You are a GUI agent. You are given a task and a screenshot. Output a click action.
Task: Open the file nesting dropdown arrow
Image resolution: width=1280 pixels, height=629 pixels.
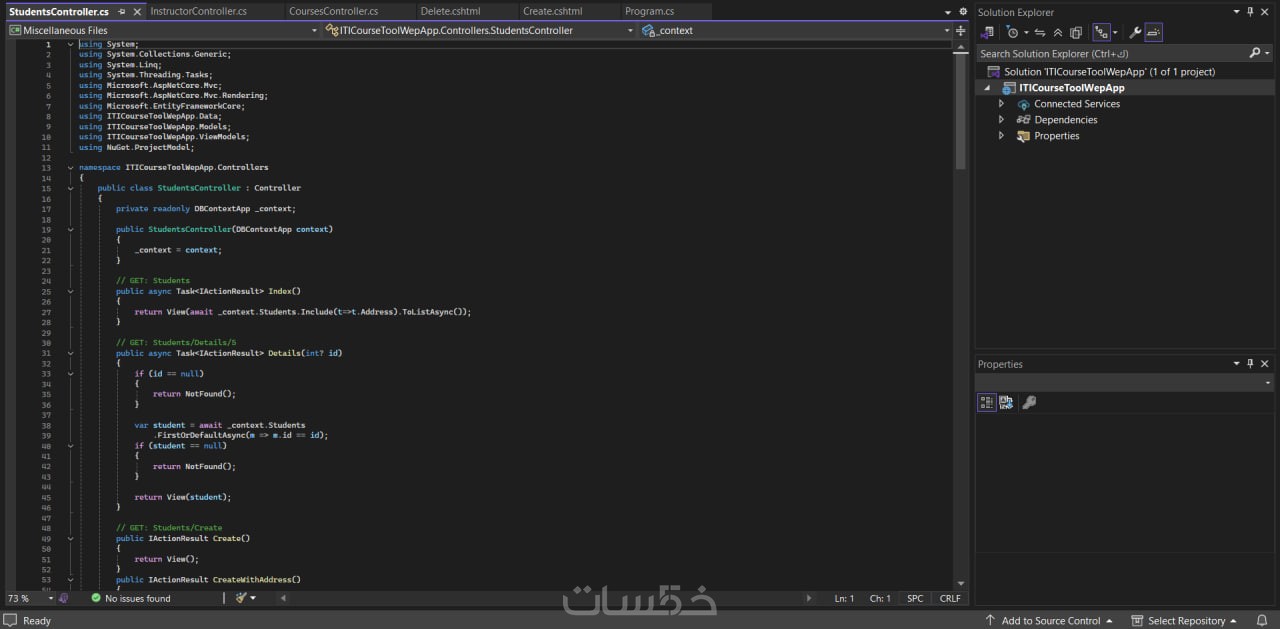coord(1115,33)
